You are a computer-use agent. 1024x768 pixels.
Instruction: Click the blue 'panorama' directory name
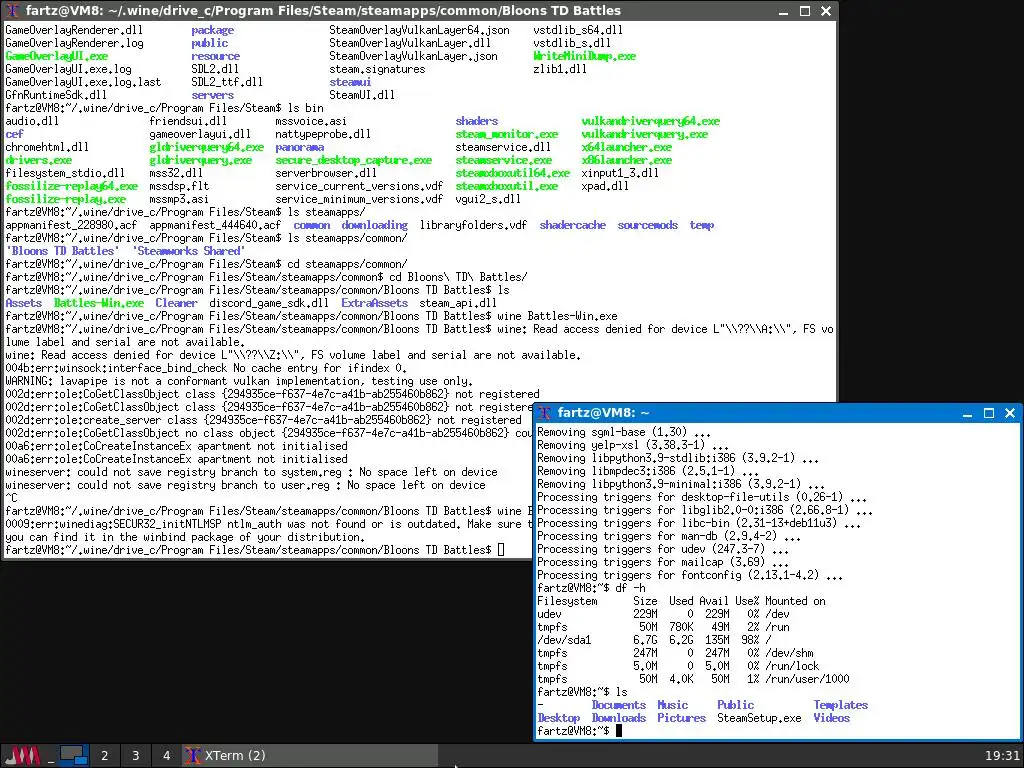click(x=299, y=148)
